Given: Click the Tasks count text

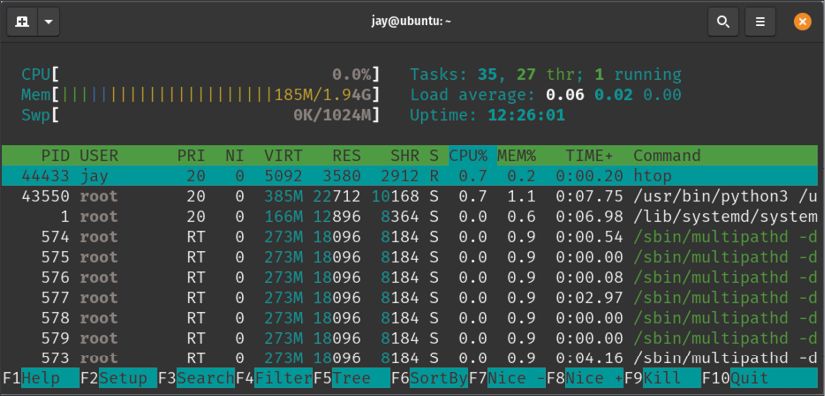Looking at the screenshot, I should pyautogui.click(x=546, y=75).
